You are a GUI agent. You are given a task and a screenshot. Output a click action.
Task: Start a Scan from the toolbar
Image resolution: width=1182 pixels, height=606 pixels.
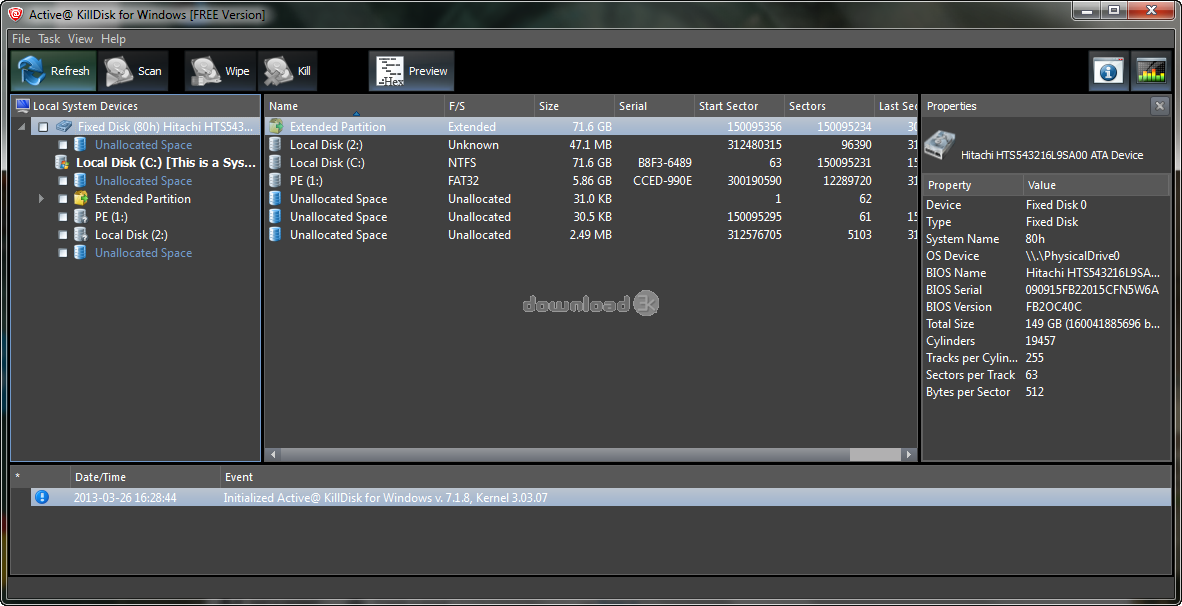pyautogui.click(x=120, y=71)
